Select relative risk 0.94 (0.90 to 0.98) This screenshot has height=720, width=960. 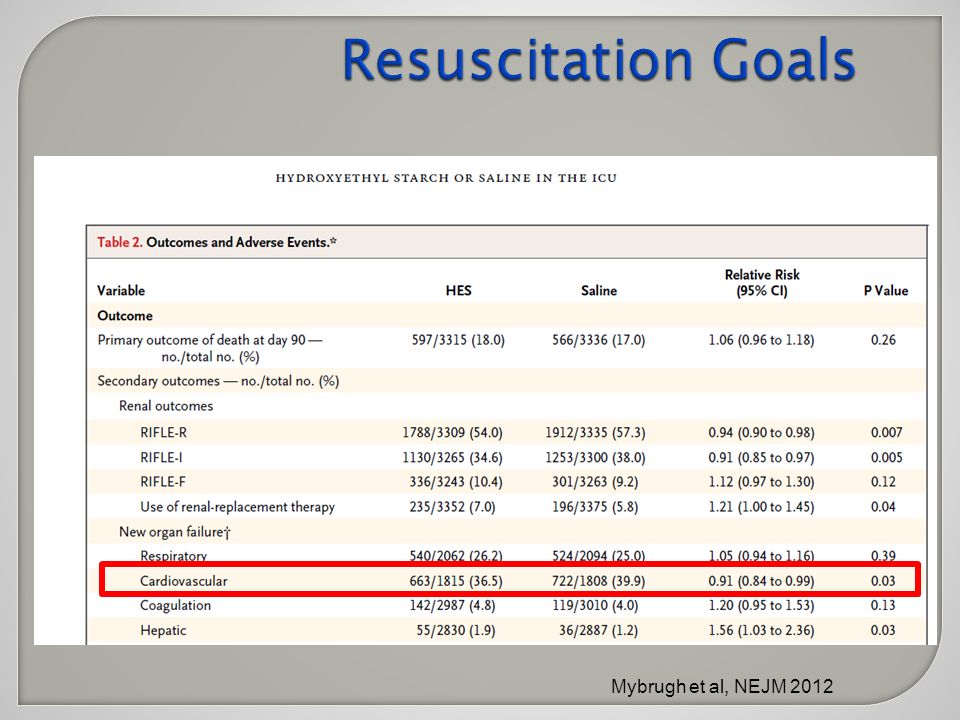(761, 432)
